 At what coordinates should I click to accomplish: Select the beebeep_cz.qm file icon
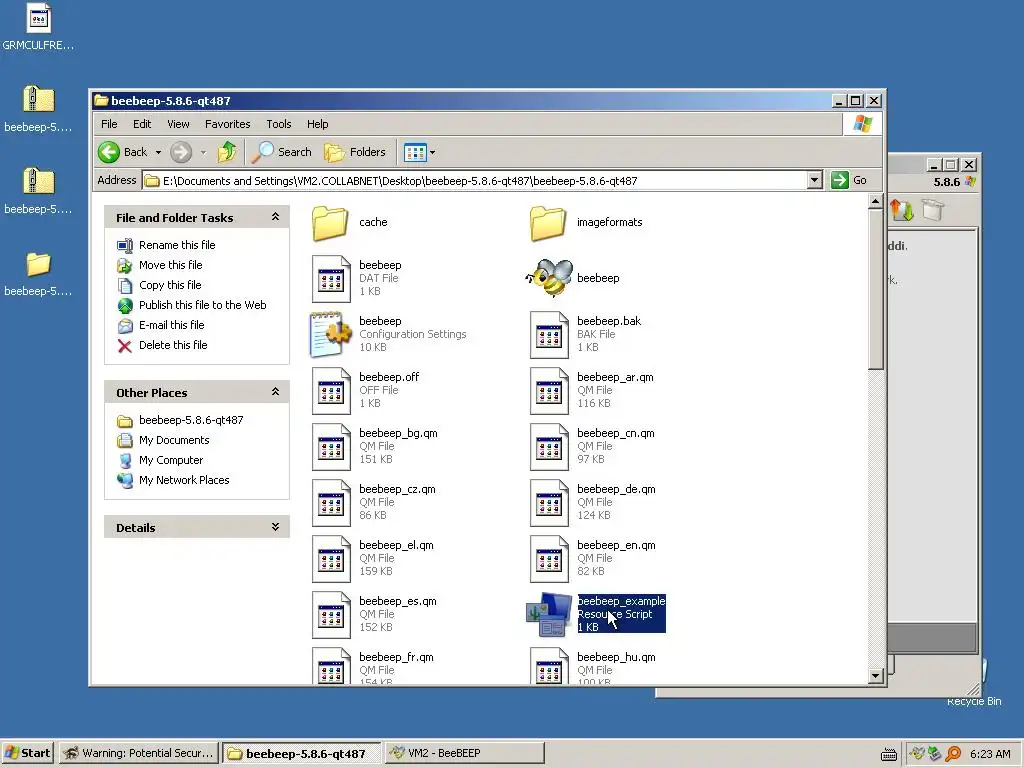pyautogui.click(x=330, y=504)
